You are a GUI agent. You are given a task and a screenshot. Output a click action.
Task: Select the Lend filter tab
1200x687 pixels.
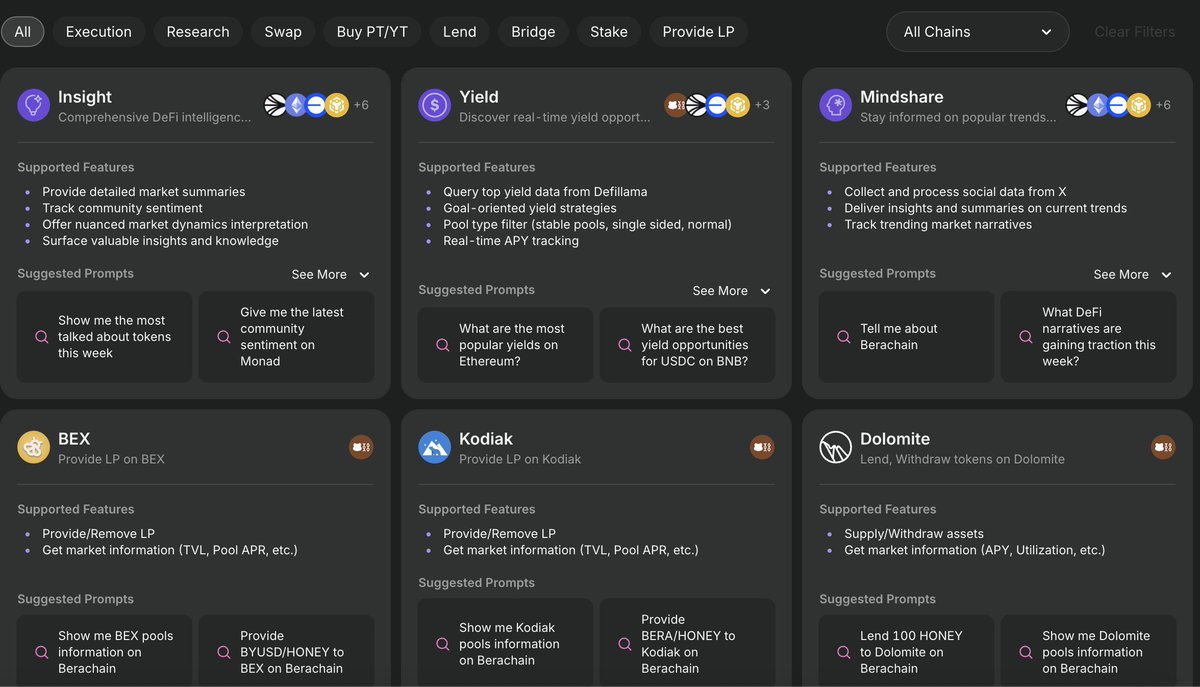coord(460,32)
